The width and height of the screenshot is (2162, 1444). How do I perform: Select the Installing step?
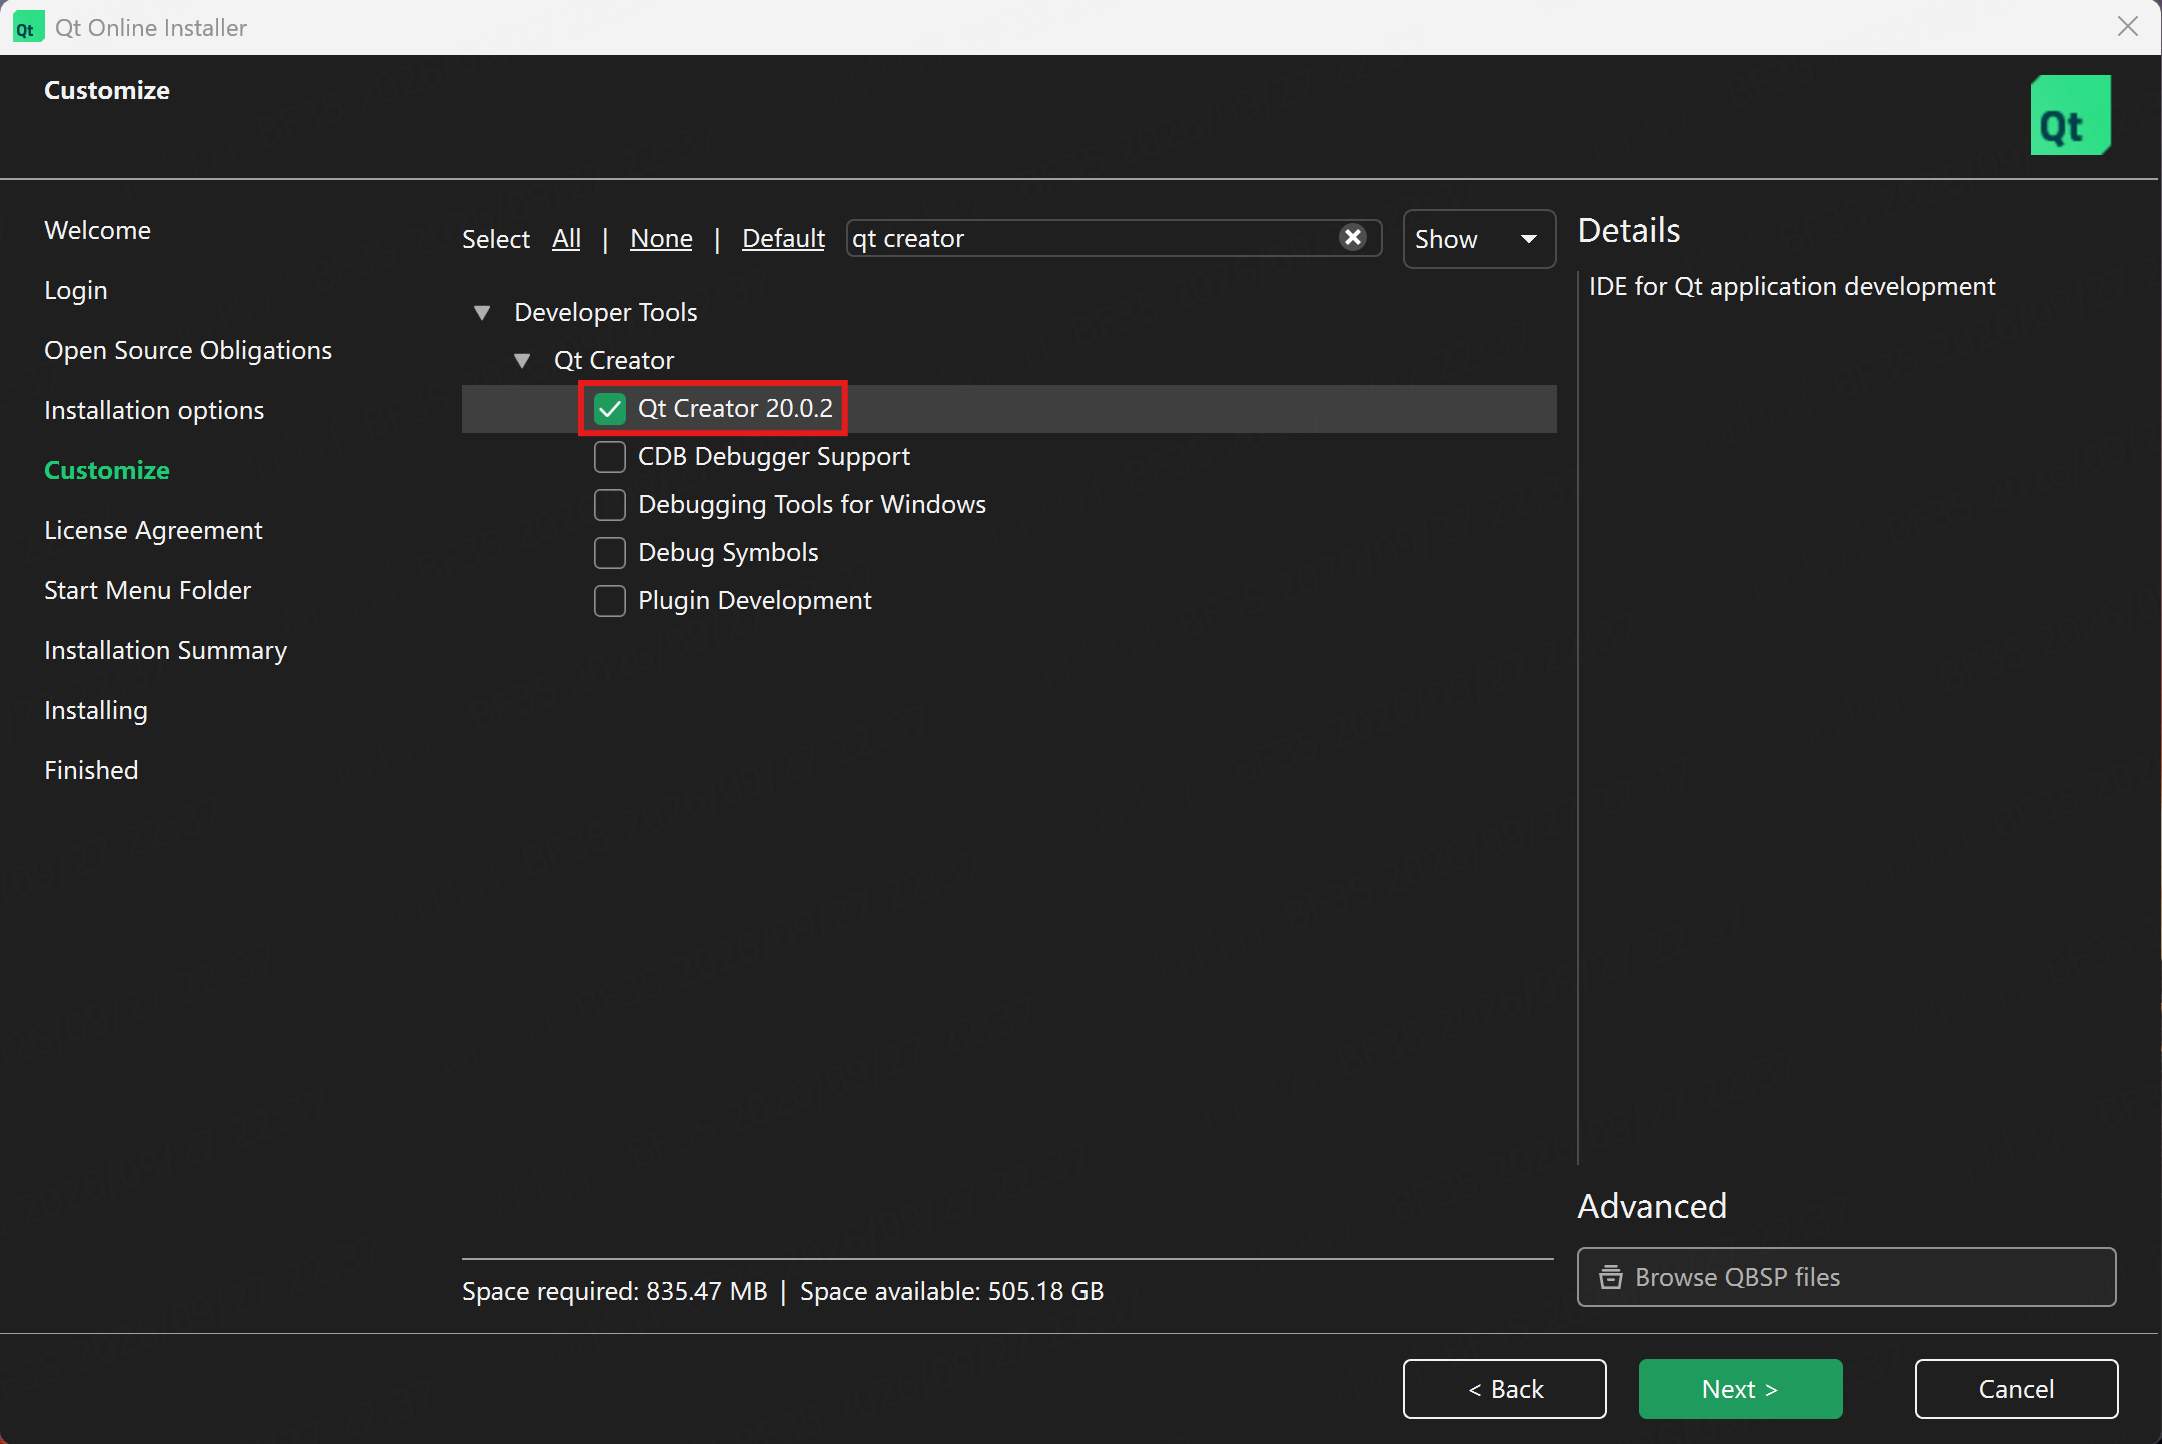(96, 710)
